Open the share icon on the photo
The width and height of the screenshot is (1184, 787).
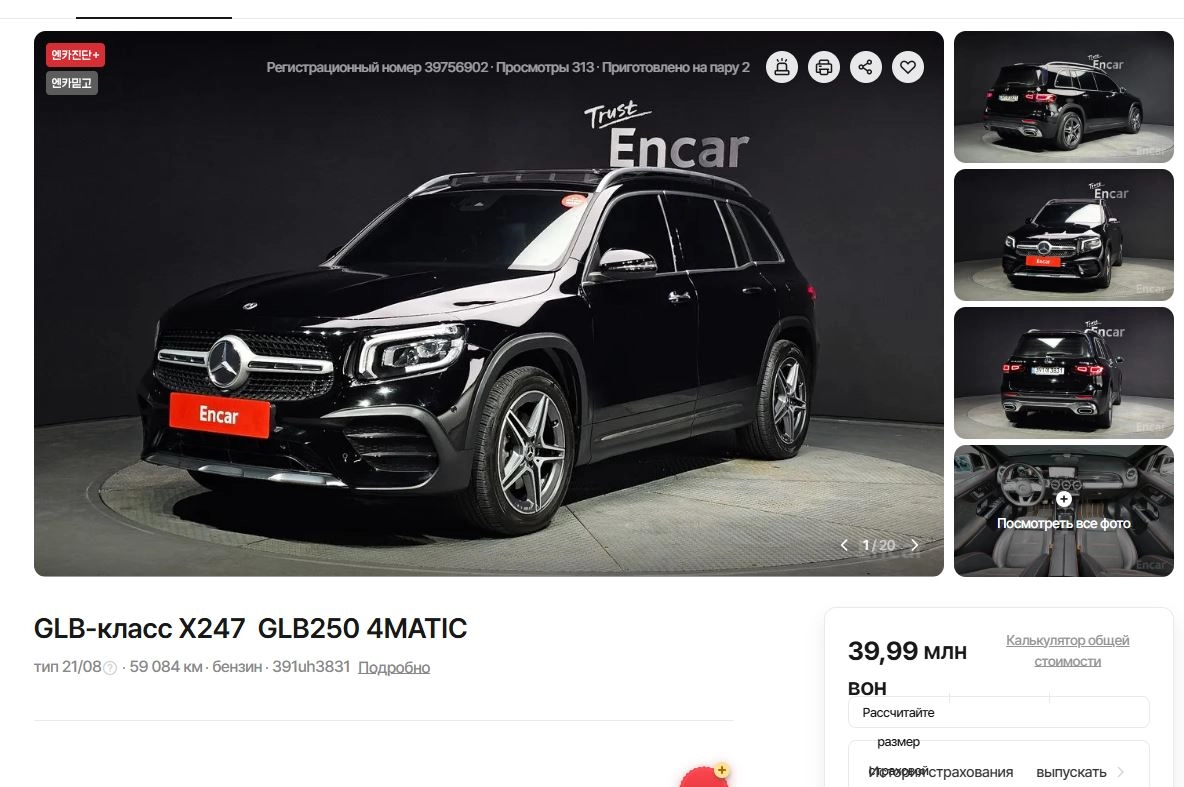pyautogui.click(x=865, y=67)
